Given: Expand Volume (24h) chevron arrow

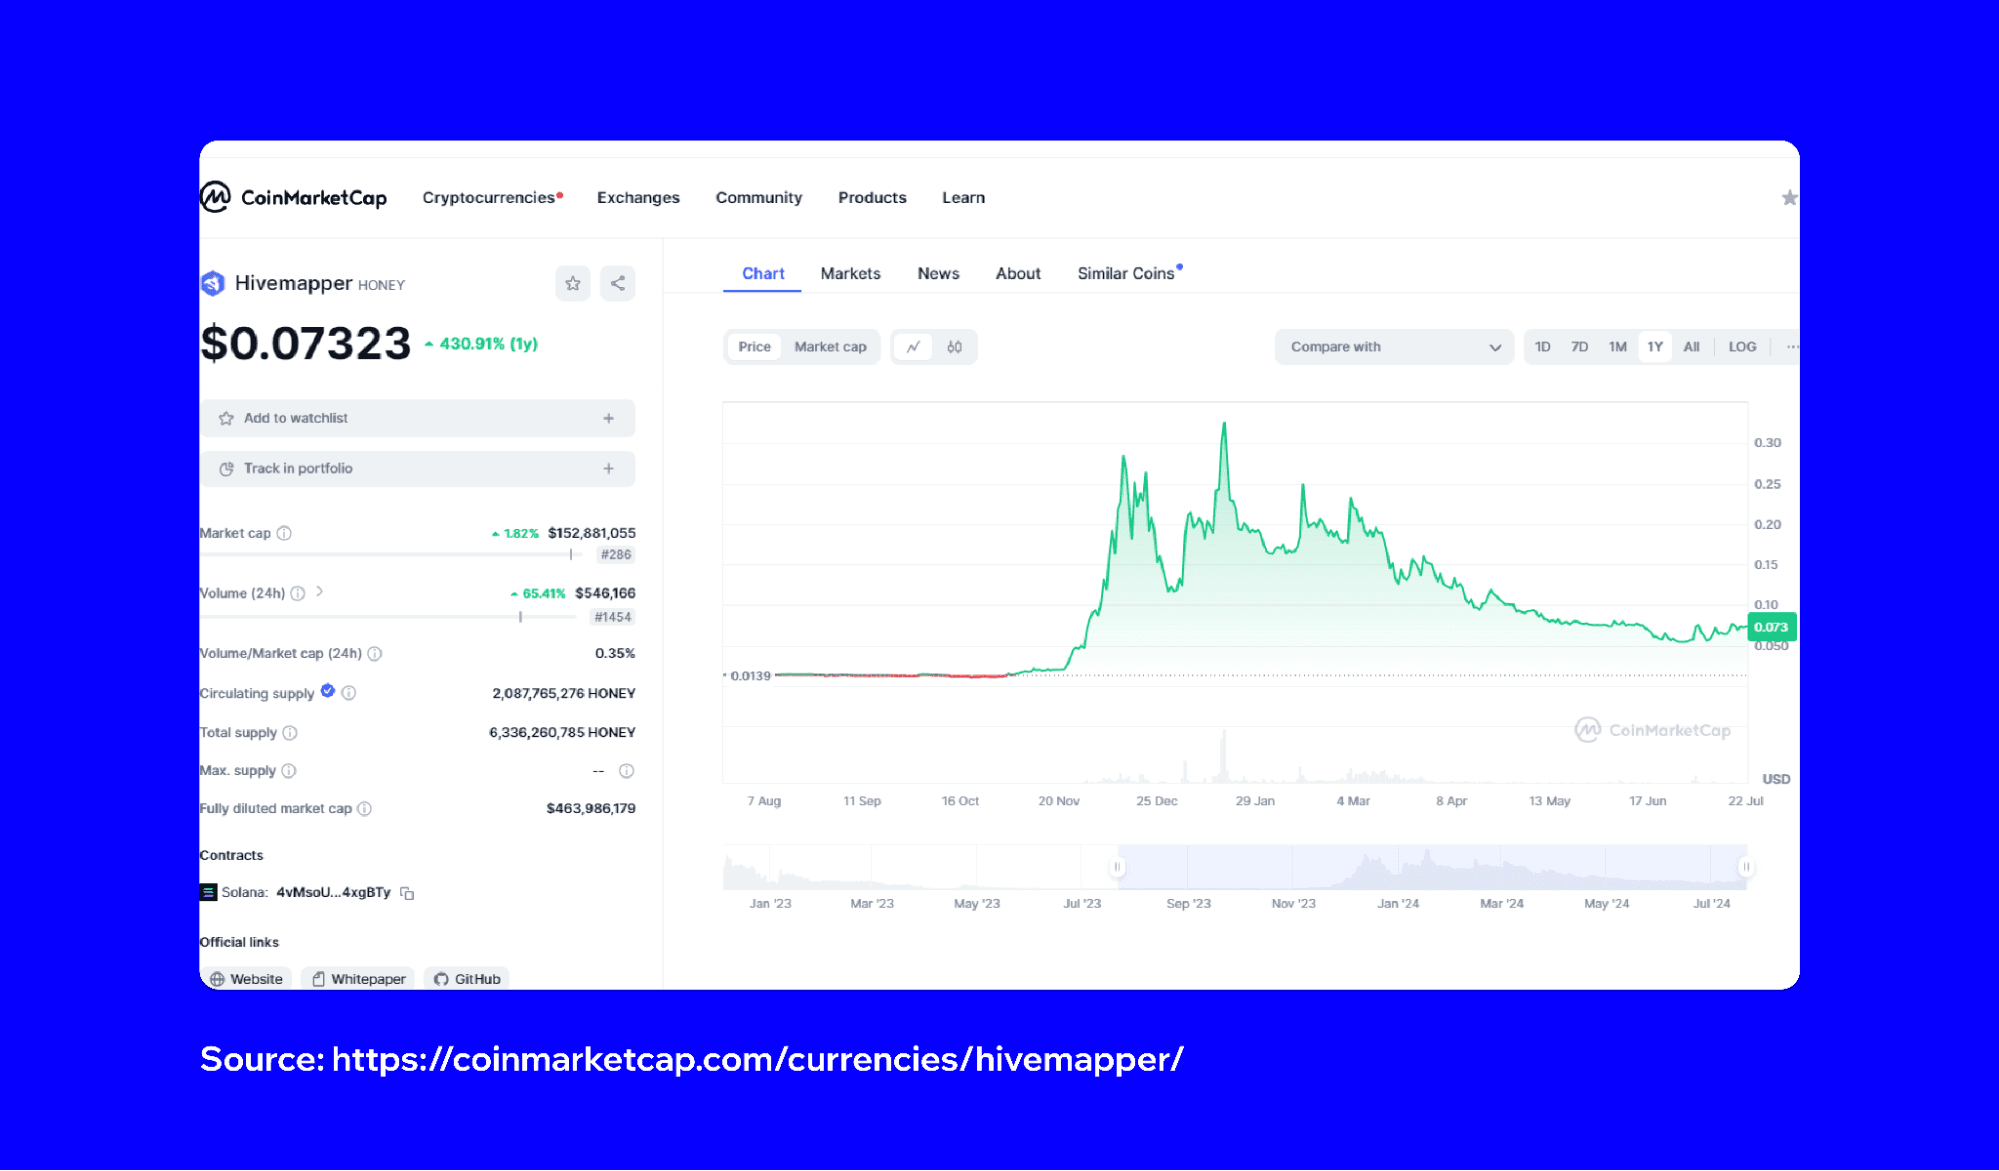Looking at the screenshot, I should 320,591.
